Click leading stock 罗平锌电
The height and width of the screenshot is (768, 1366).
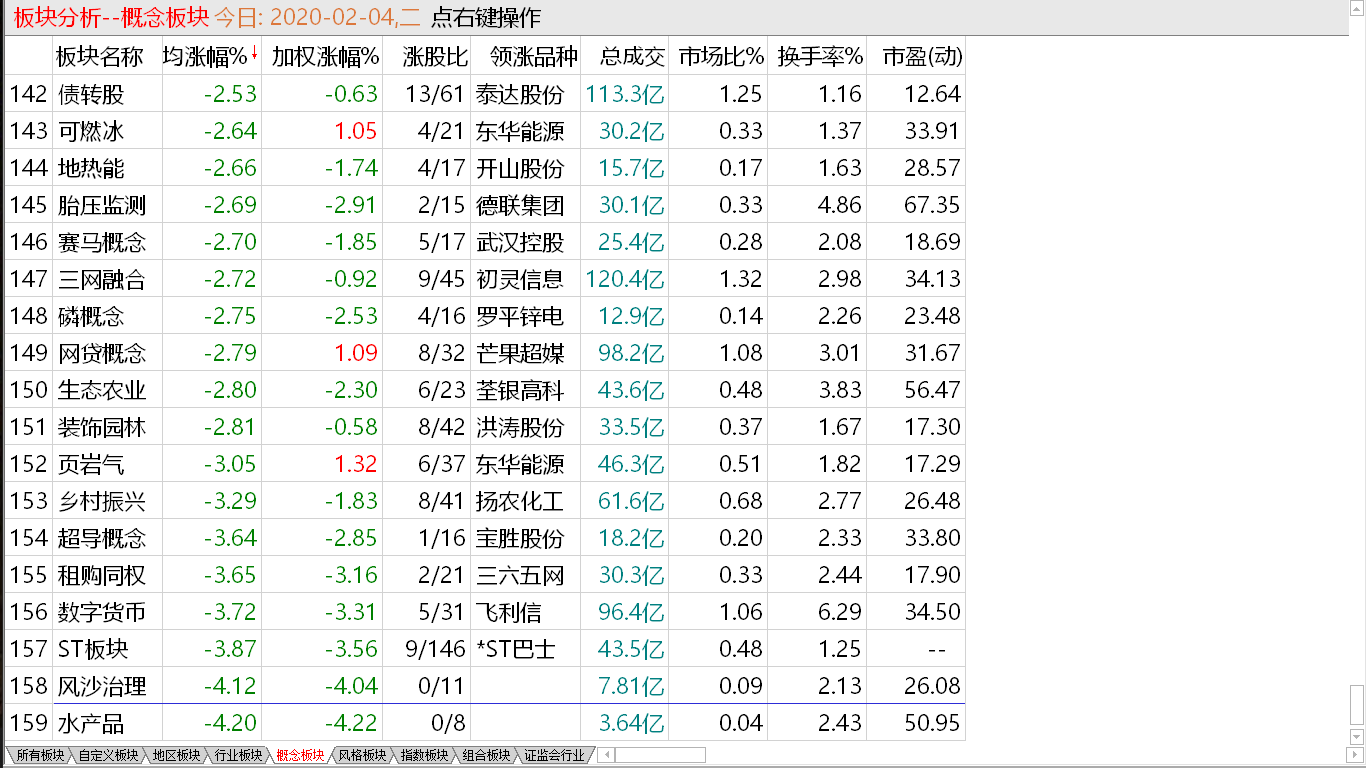click(x=520, y=316)
